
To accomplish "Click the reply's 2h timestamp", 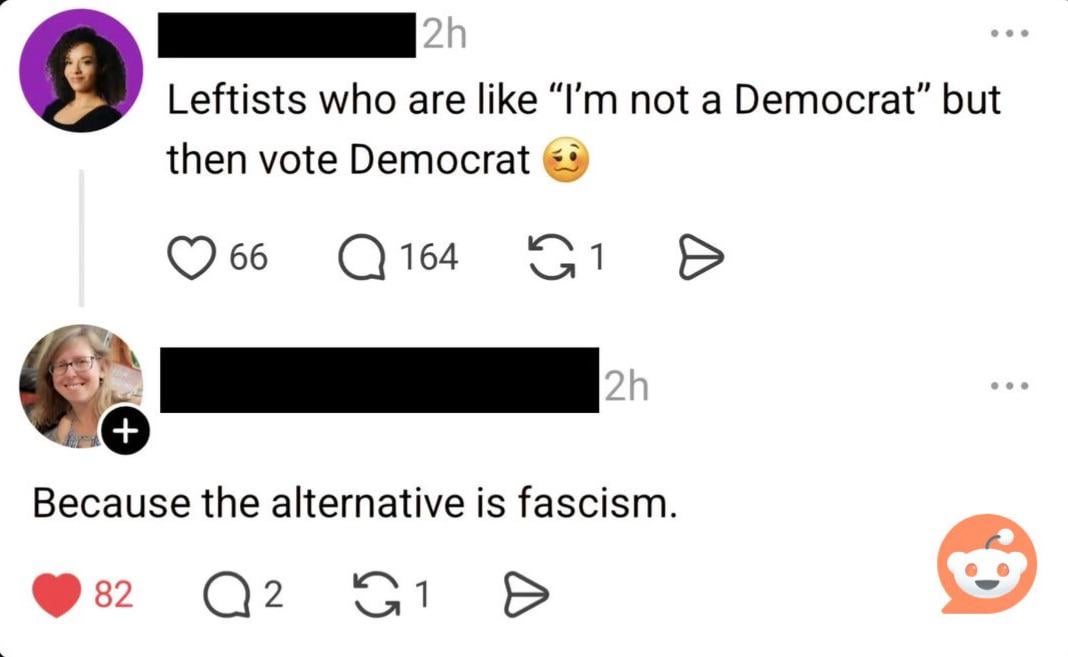I will pyautogui.click(x=625, y=386).
